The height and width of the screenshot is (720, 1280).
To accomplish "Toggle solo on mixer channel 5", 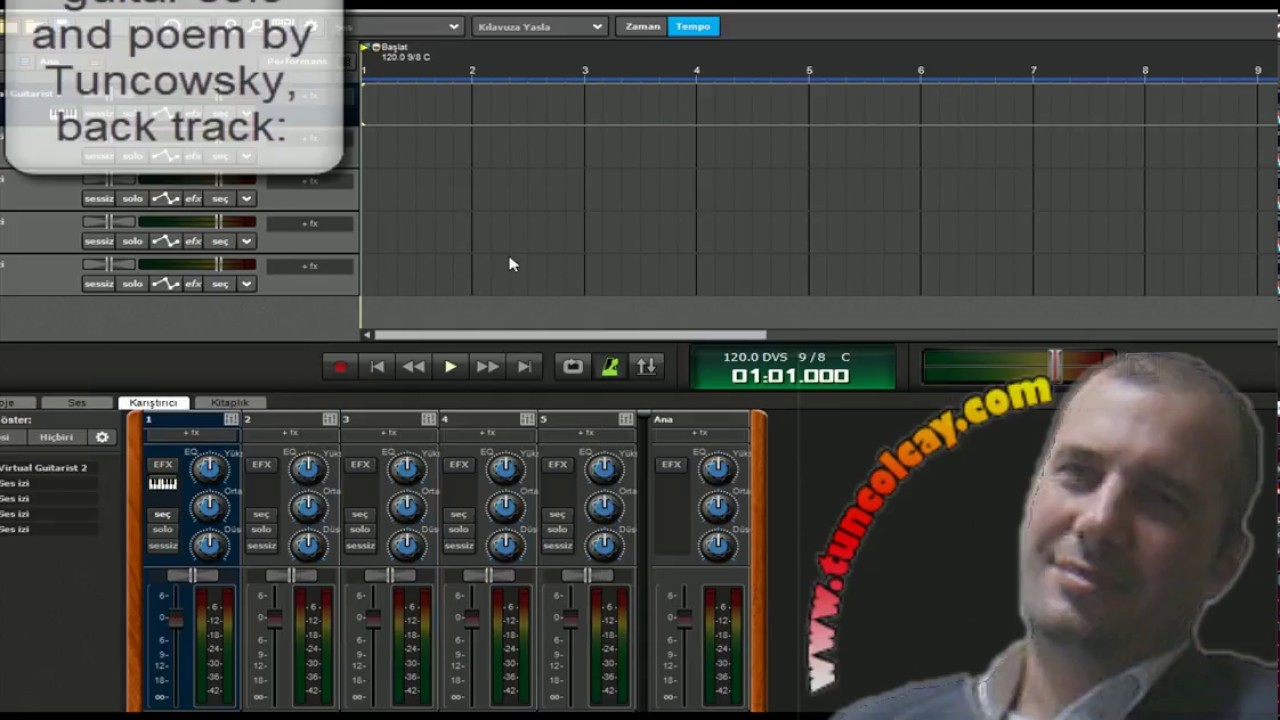I will tap(557, 530).
